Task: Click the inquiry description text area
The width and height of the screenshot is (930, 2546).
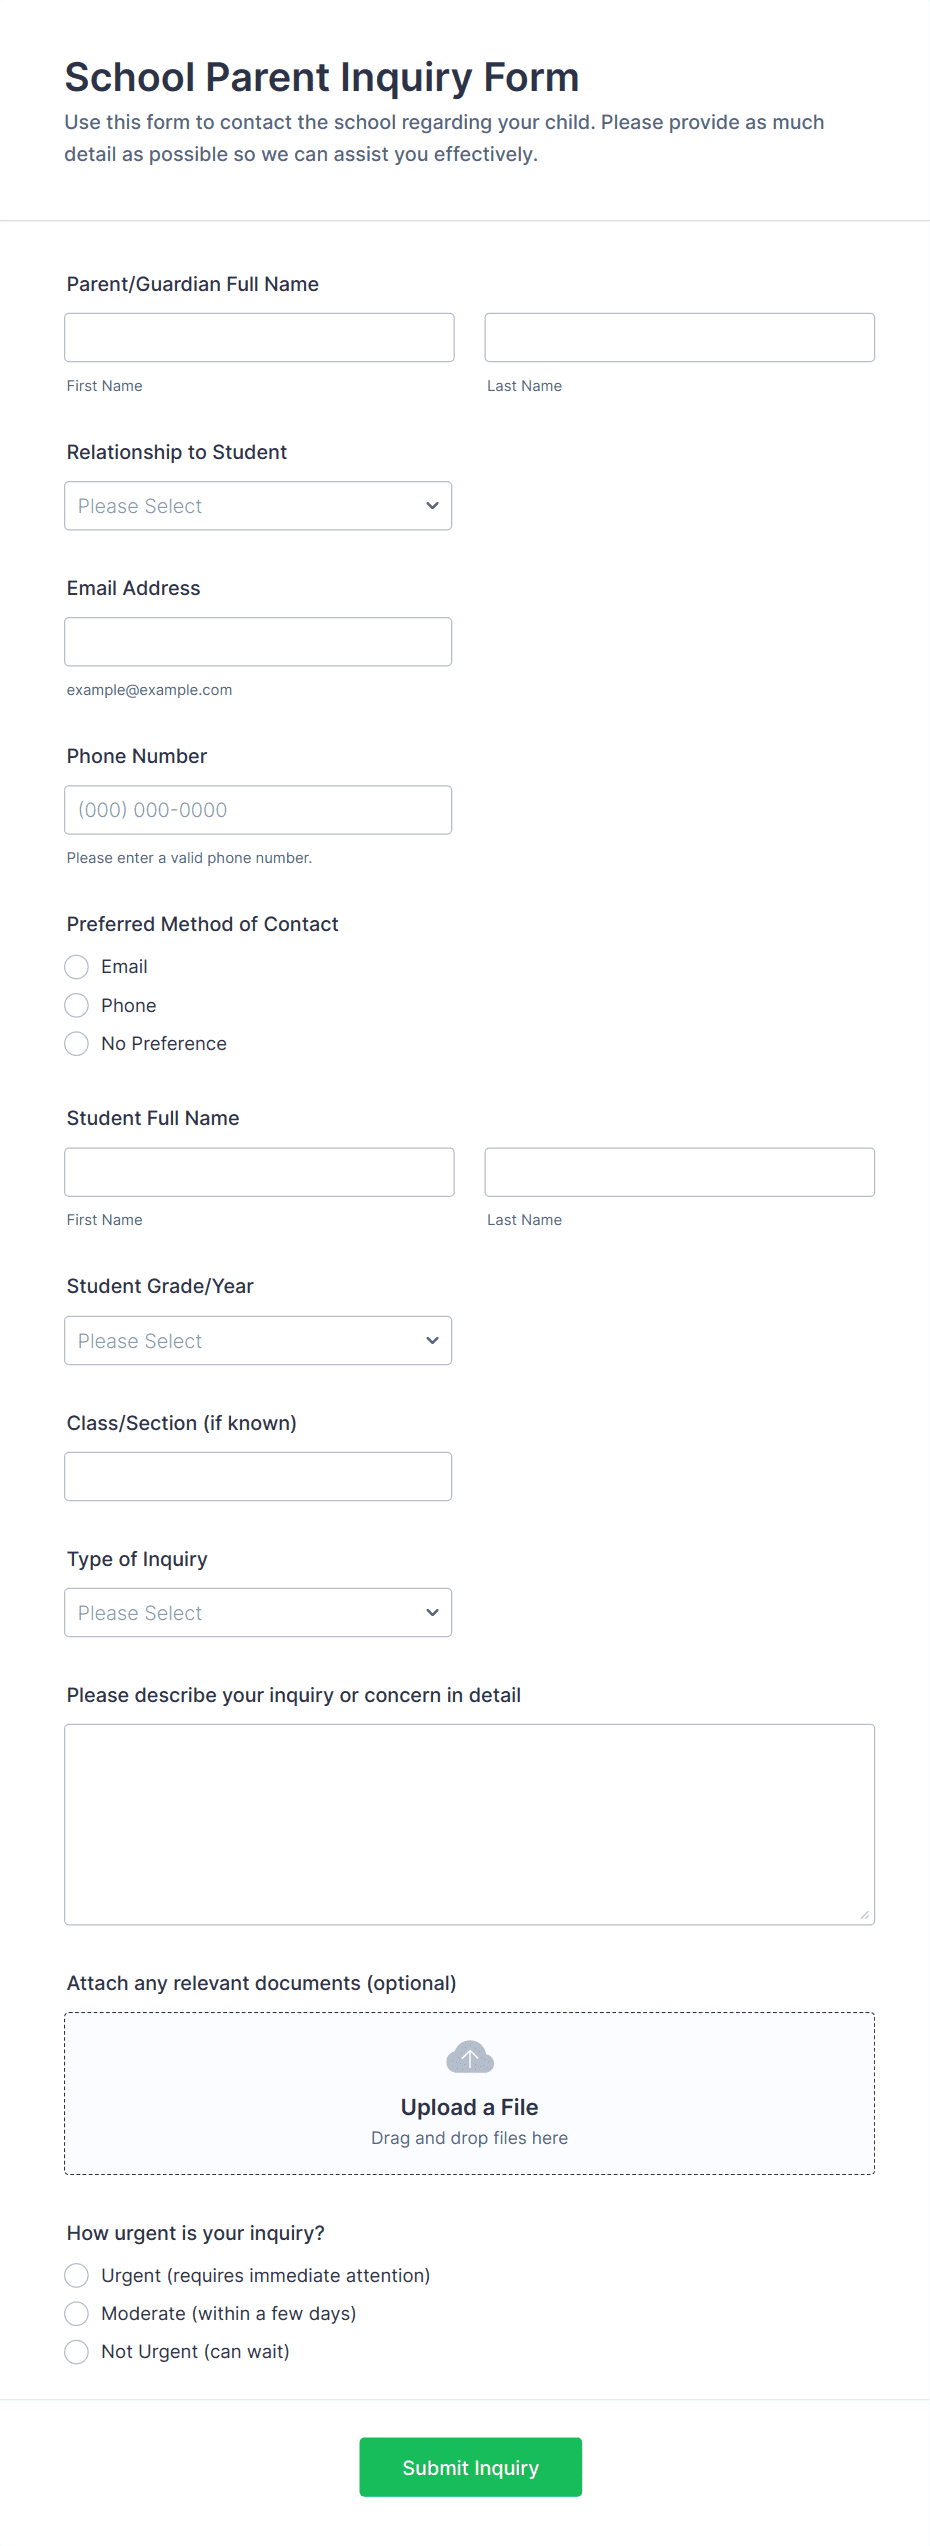Action: pos(469,1824)
